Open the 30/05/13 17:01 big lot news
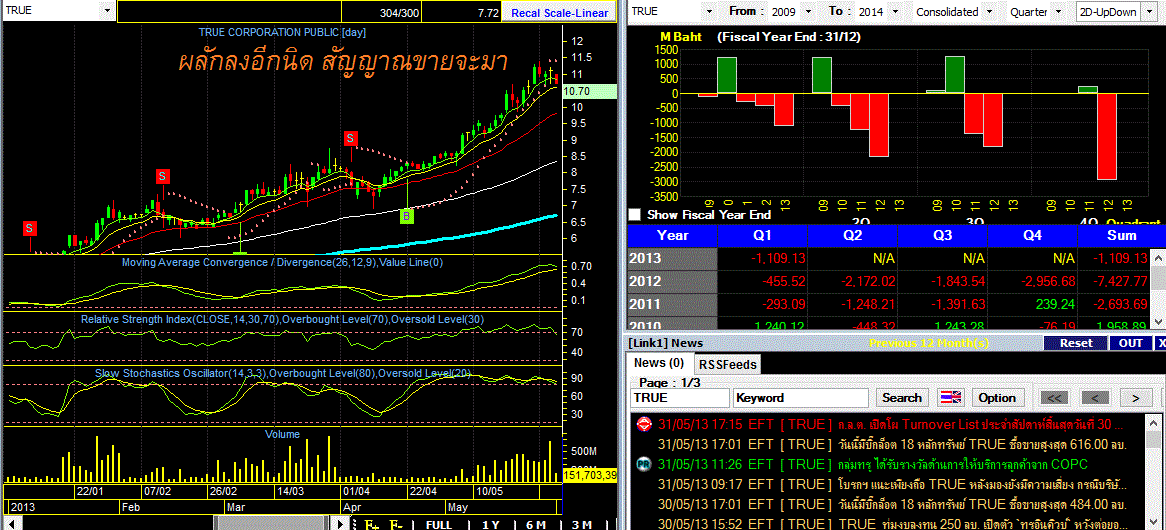1166x530 pixels. [892, 504]
